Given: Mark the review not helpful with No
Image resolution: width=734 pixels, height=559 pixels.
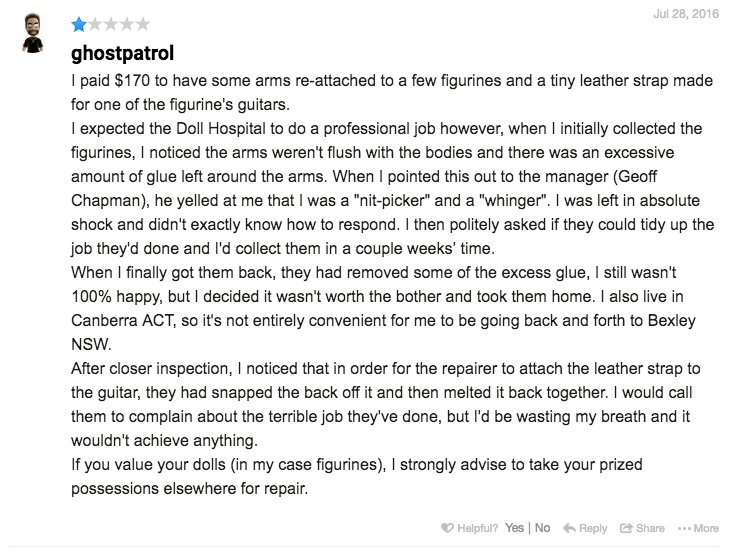Looking at the screenshot, I should 543,528.
